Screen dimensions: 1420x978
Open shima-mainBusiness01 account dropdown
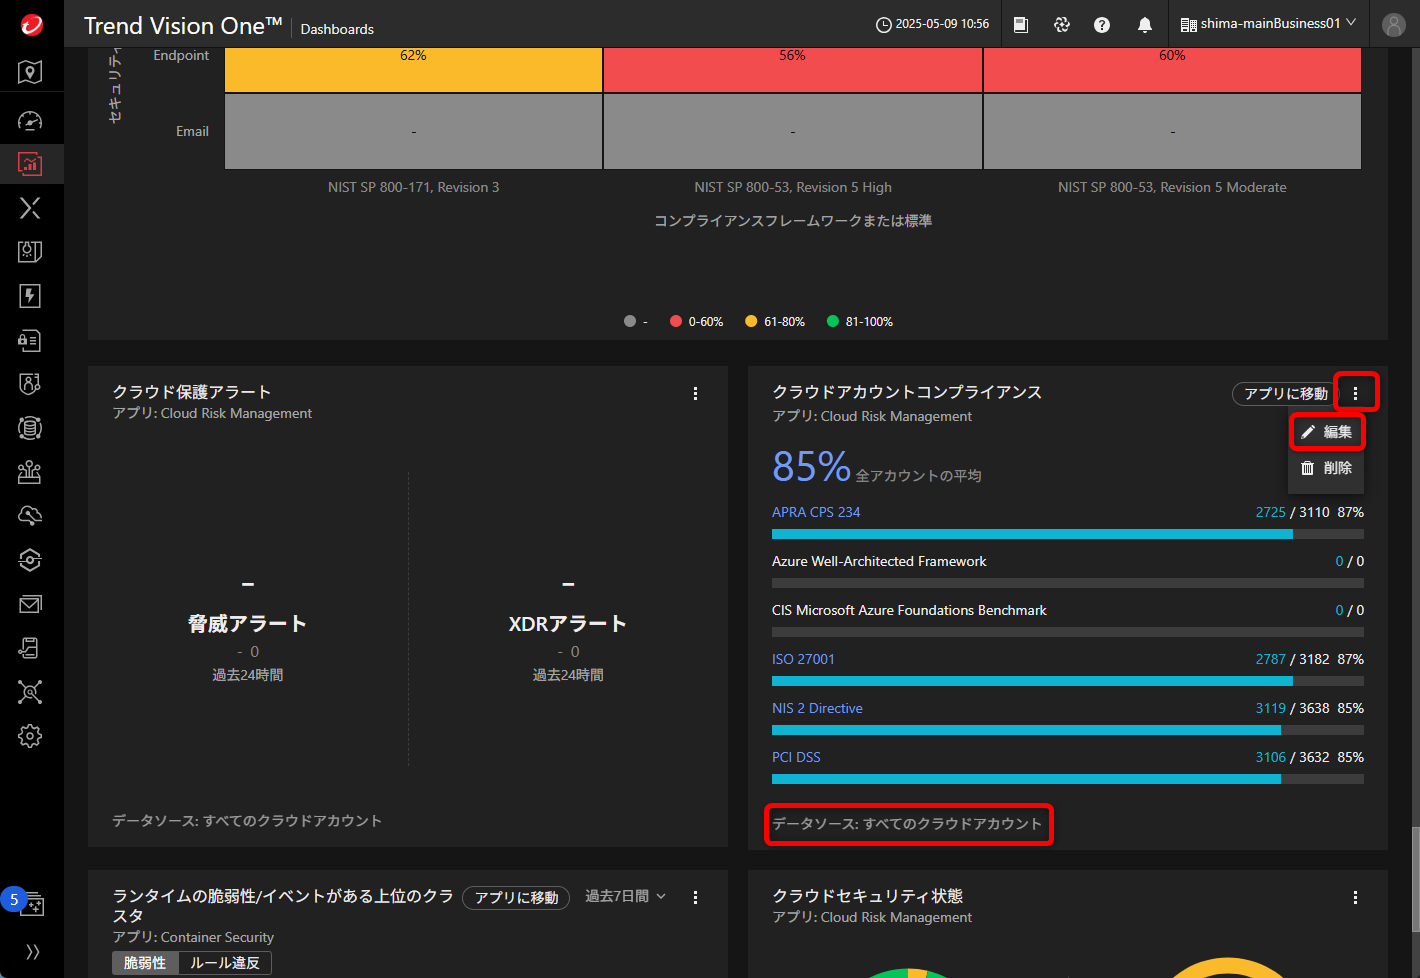point(1268,24)
